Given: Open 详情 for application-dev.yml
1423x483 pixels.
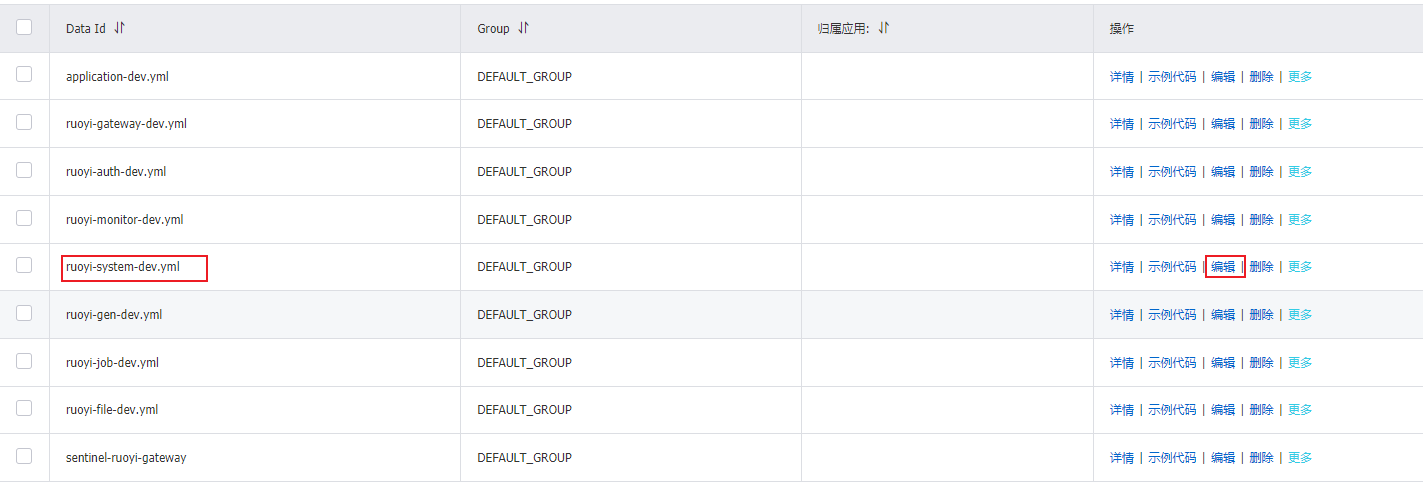Looking at the screenshot, I should tap(1122, 76).
